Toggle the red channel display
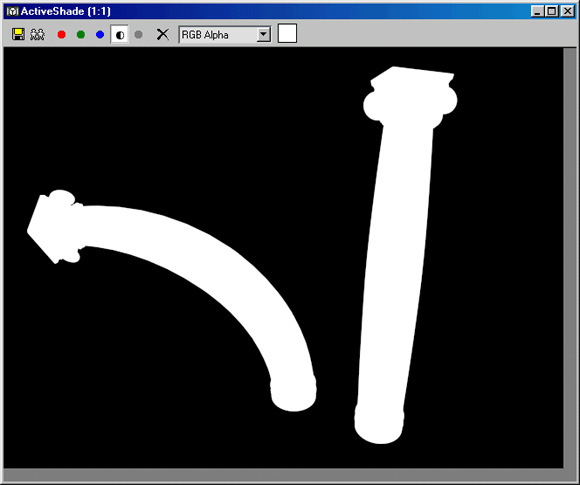 (x=61, y=34)
